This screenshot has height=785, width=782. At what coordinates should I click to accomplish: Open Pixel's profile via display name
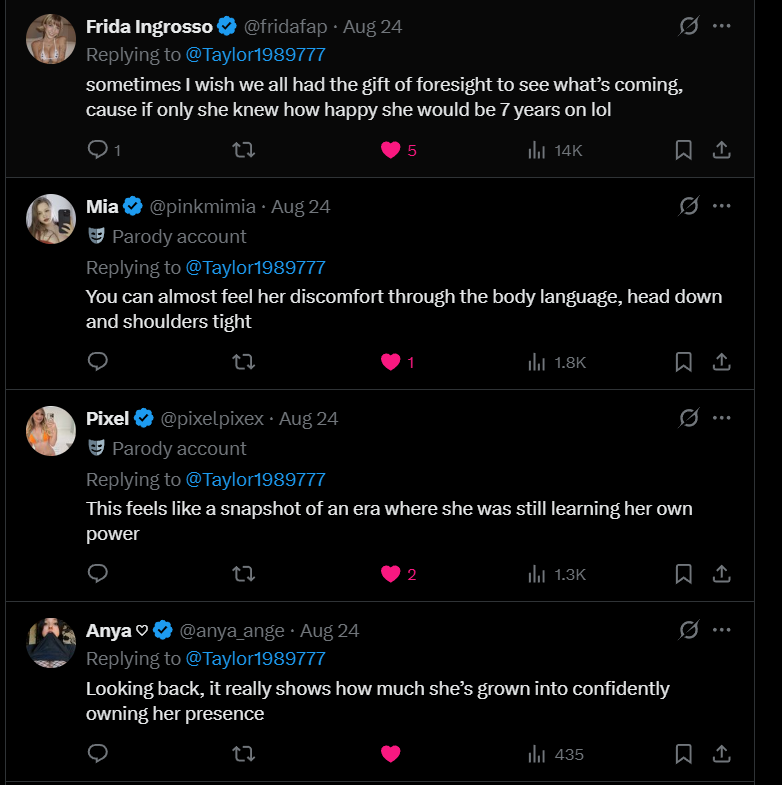coord(108,418)
